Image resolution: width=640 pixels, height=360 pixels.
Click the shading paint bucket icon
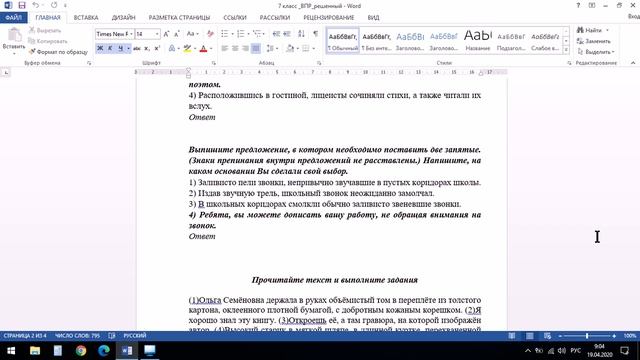click(290, 49)
